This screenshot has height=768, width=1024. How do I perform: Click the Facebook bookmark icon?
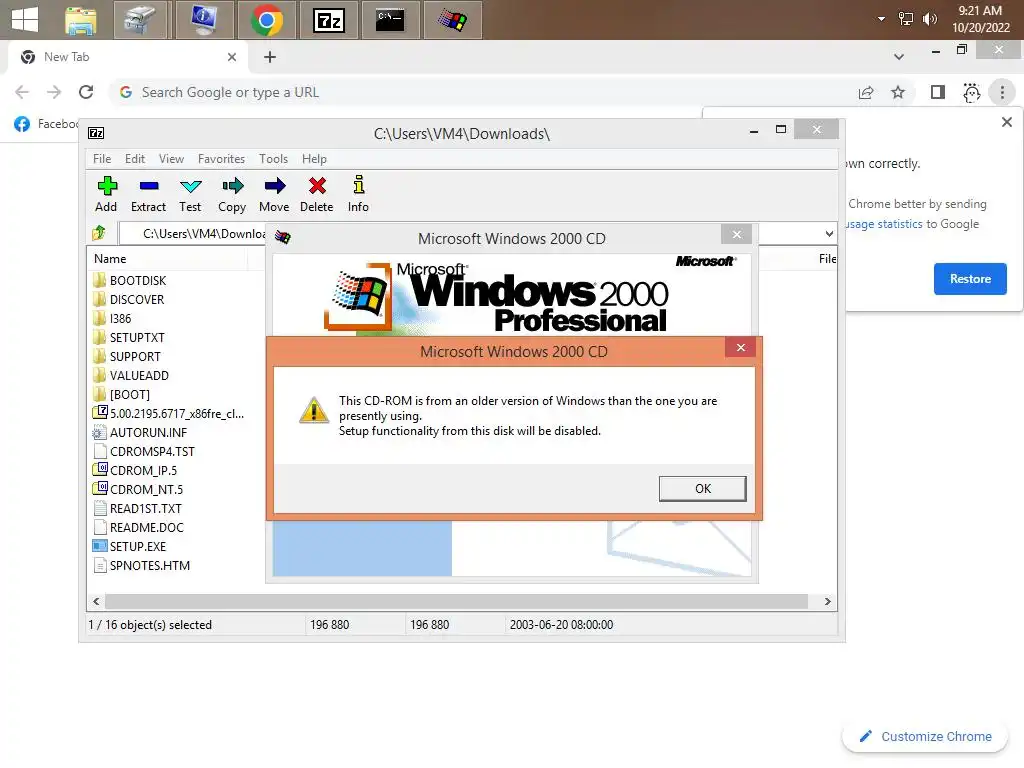click(x=22, y=124)
